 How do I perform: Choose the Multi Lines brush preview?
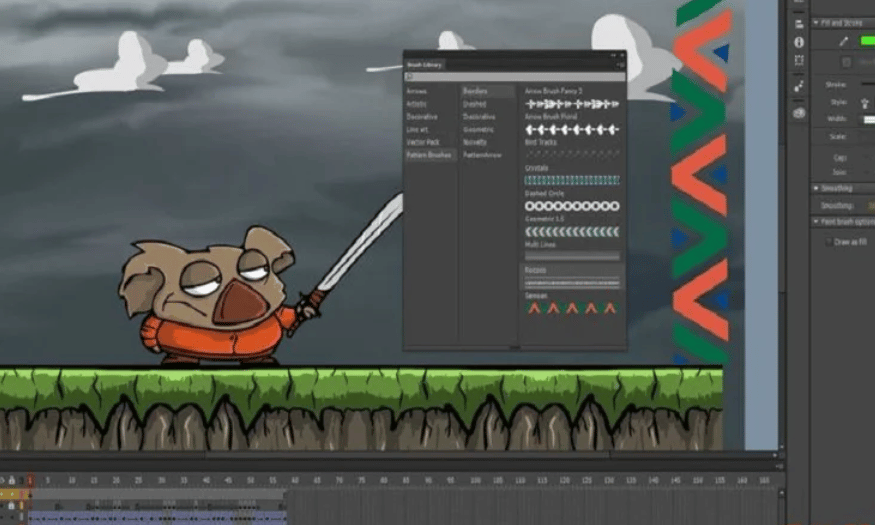[572, 256]
